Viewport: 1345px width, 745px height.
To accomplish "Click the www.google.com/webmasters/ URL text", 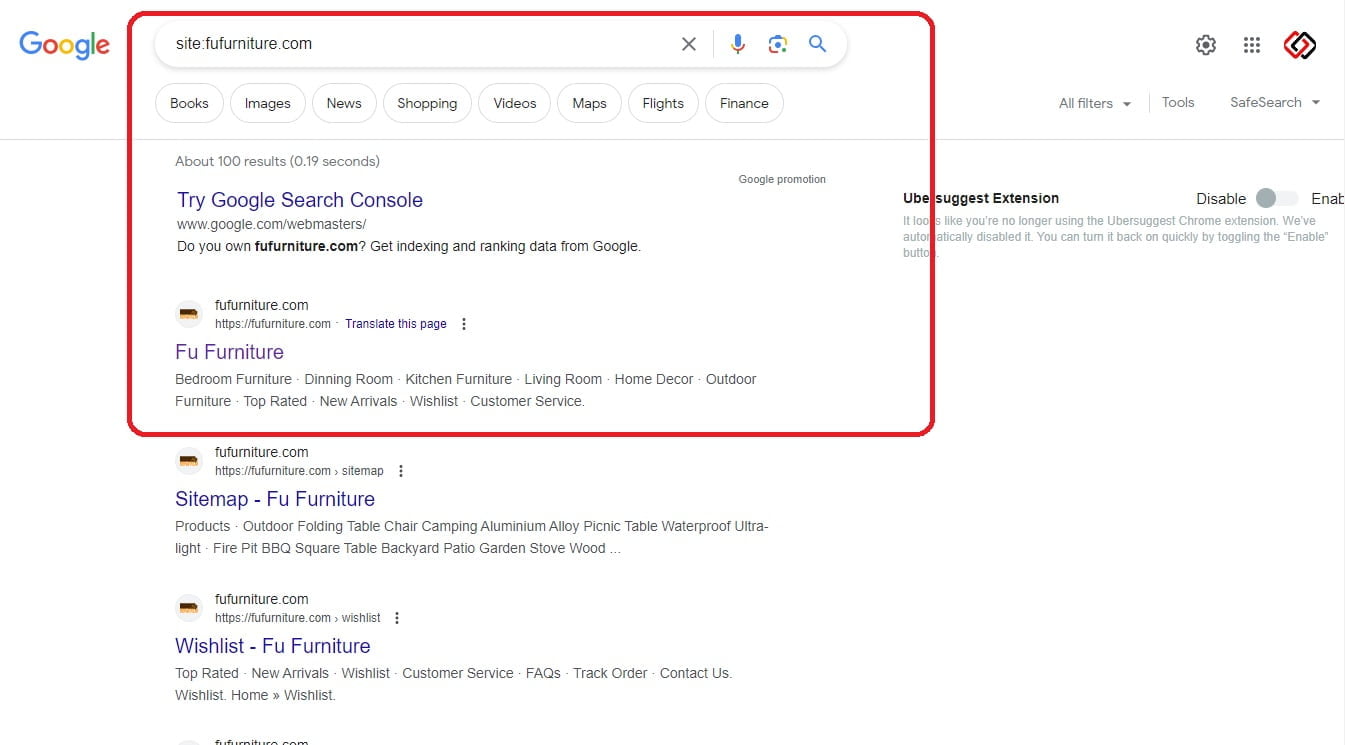I will 272,224.
